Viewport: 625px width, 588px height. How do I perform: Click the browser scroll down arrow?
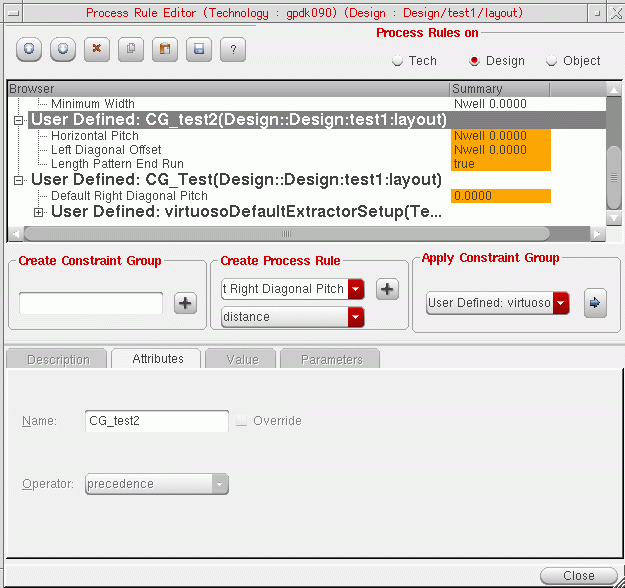(614, 218)
